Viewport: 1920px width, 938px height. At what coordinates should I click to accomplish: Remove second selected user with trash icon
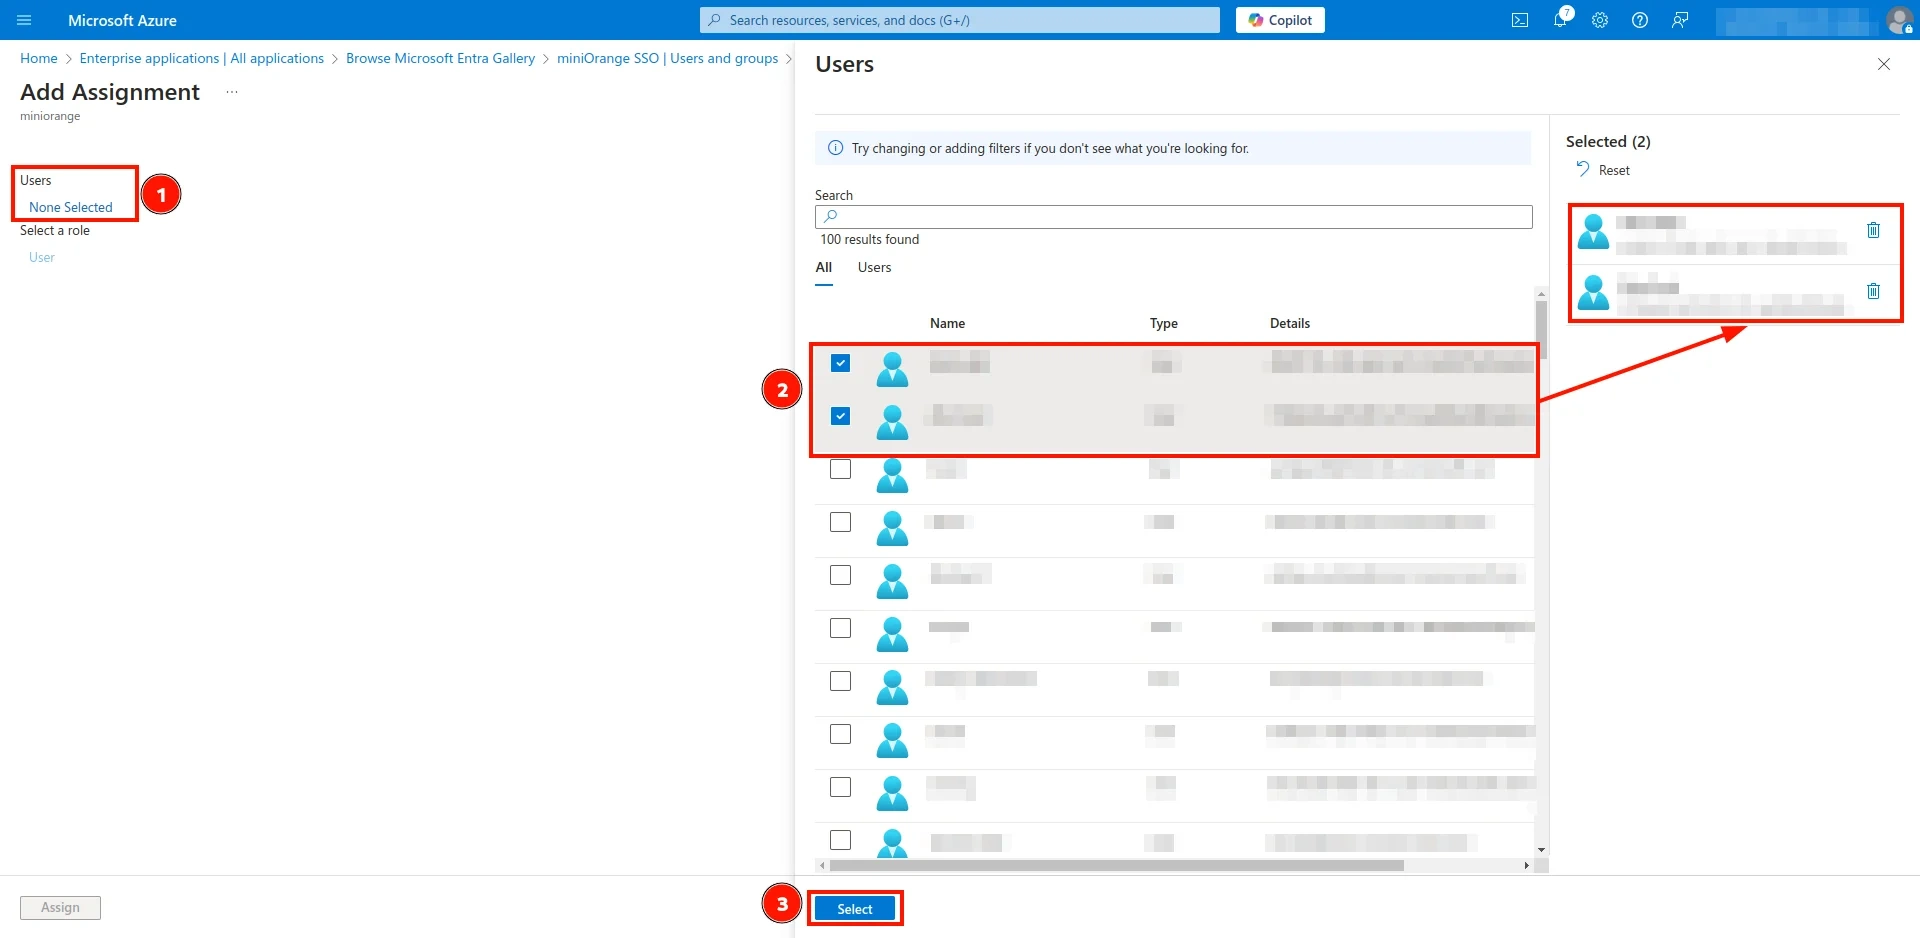pos(1873,291)
